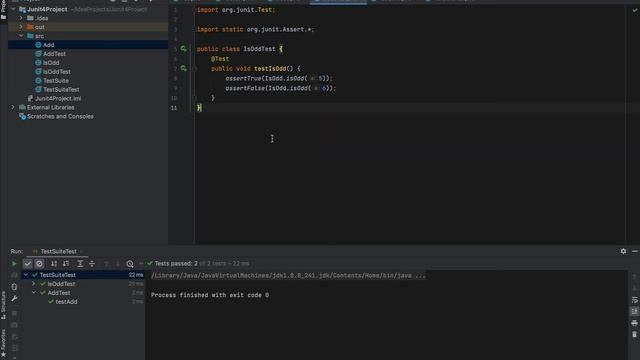640x360 pixels.
Task: Collapse the Junit4Project root node
Action: (13, 9)
